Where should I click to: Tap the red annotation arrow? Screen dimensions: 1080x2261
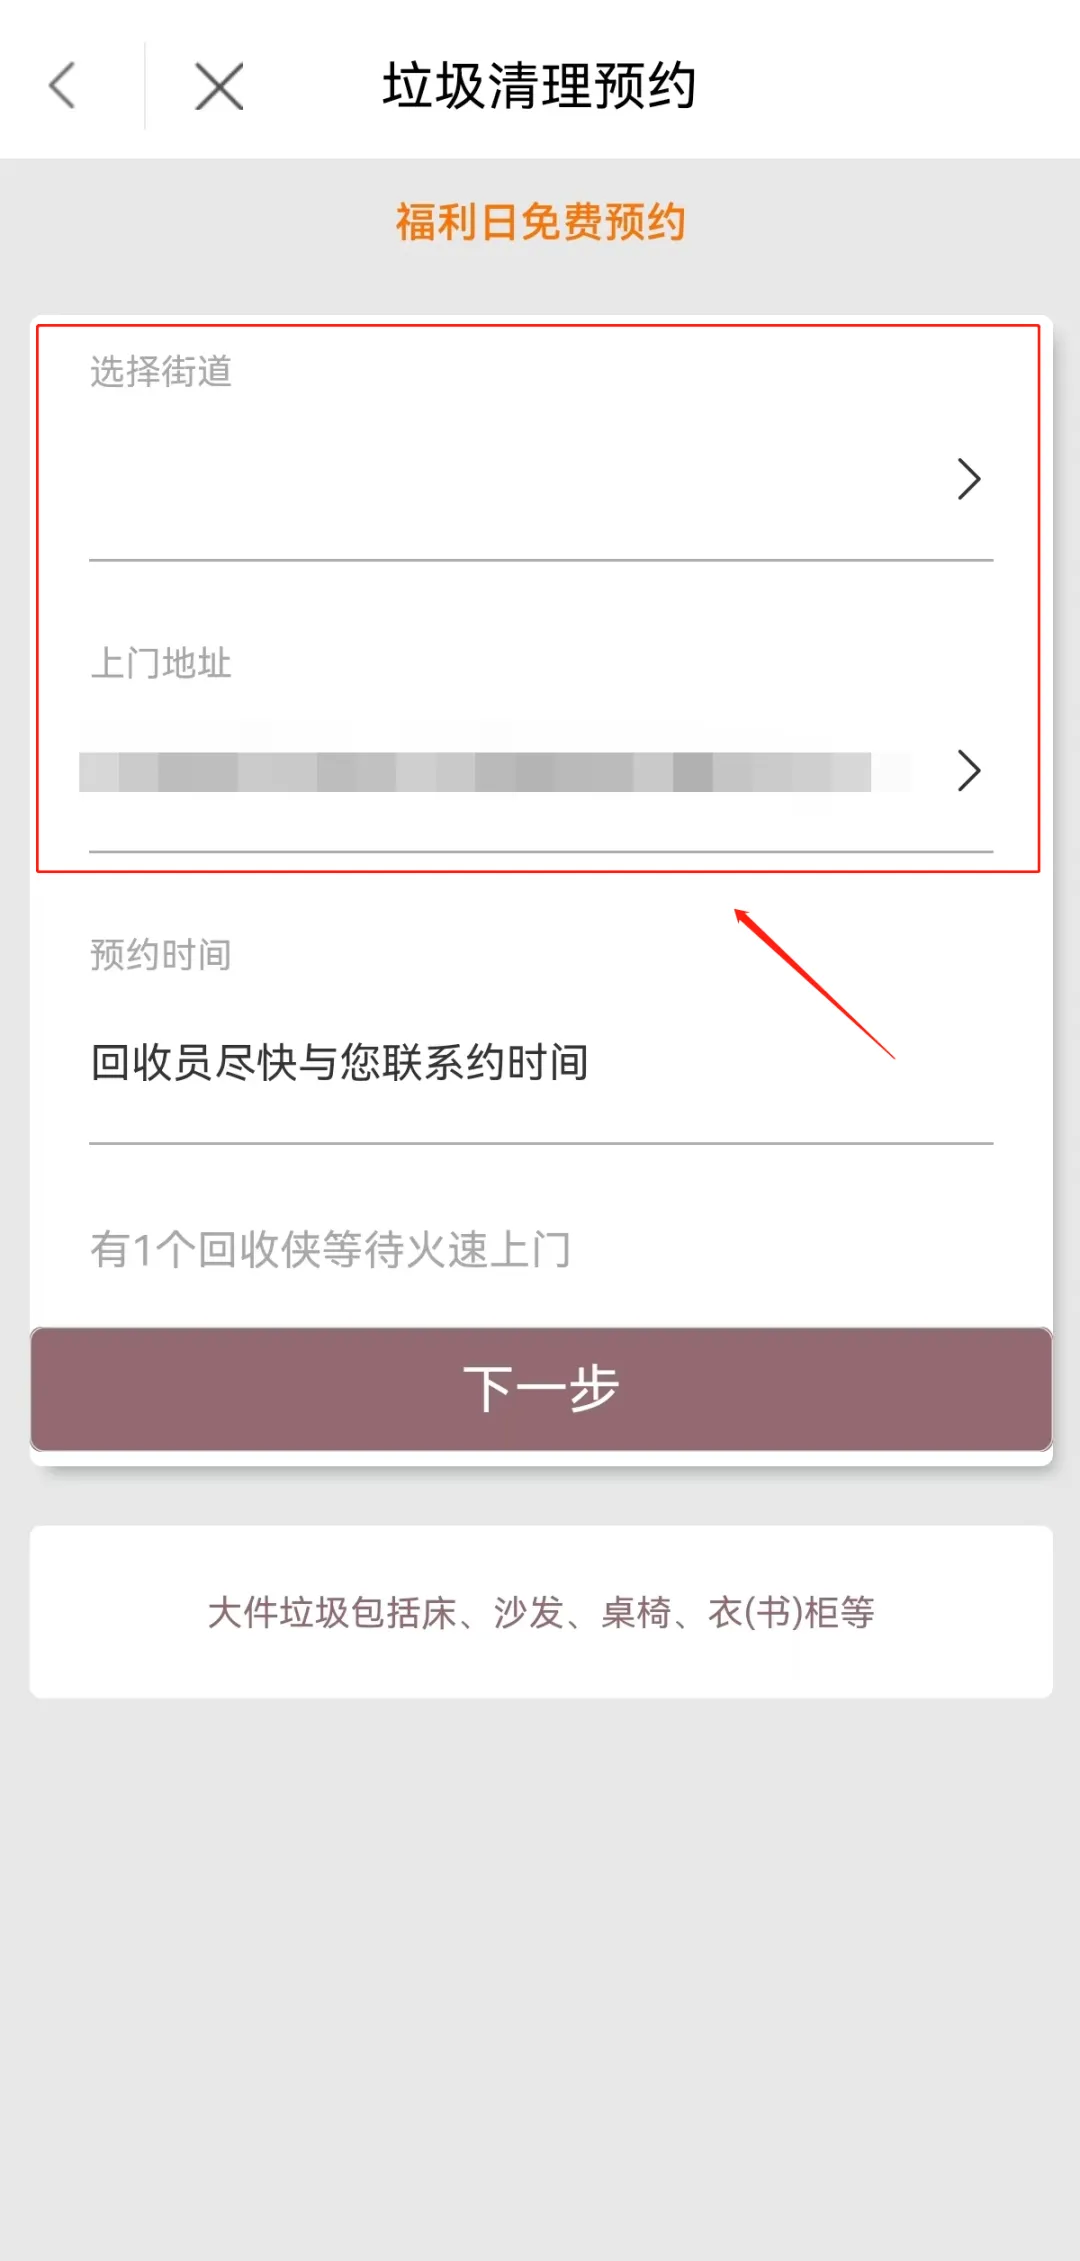814,983
